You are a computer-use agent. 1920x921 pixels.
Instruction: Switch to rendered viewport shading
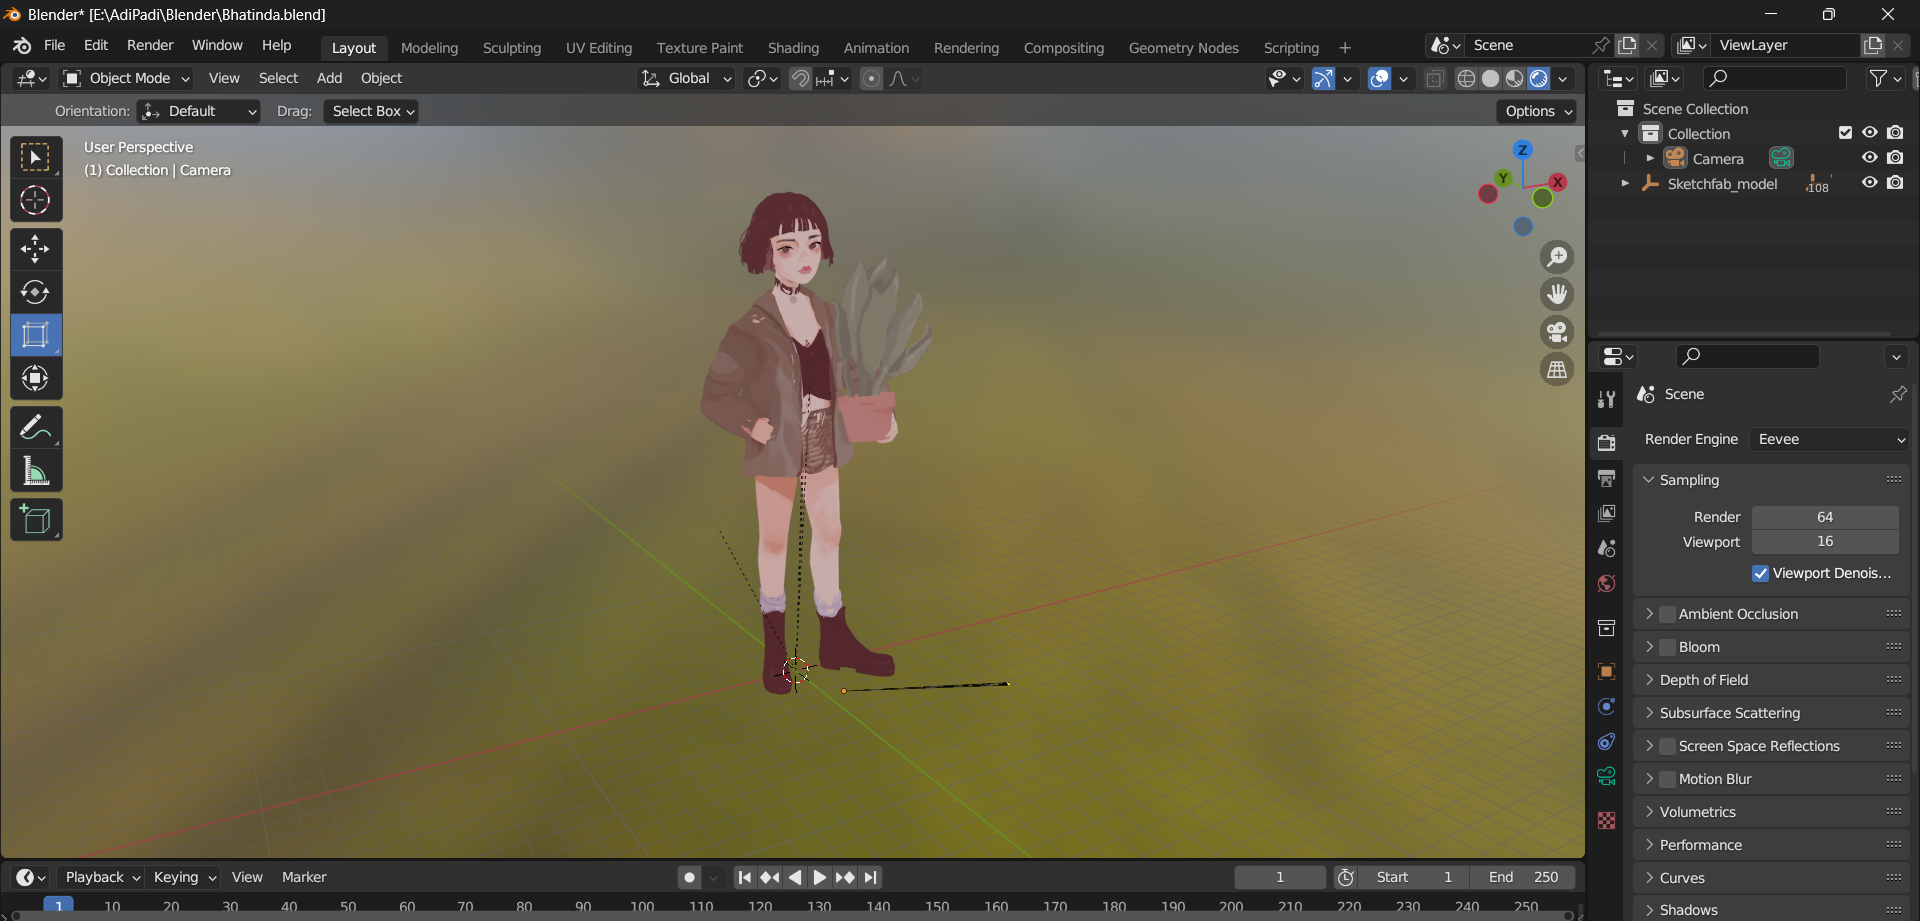(1539, 79)
